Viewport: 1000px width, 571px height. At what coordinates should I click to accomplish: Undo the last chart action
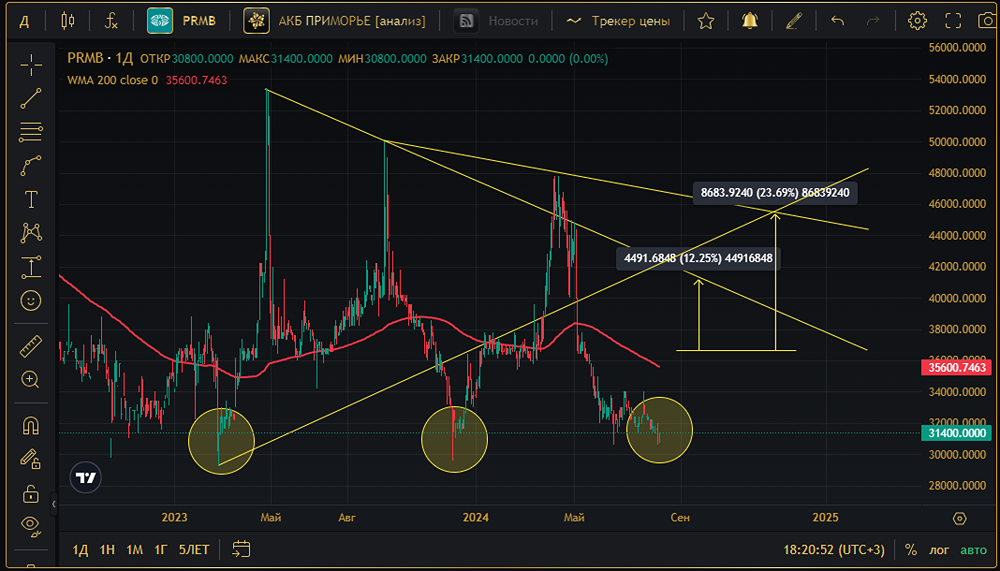point(837,21)
